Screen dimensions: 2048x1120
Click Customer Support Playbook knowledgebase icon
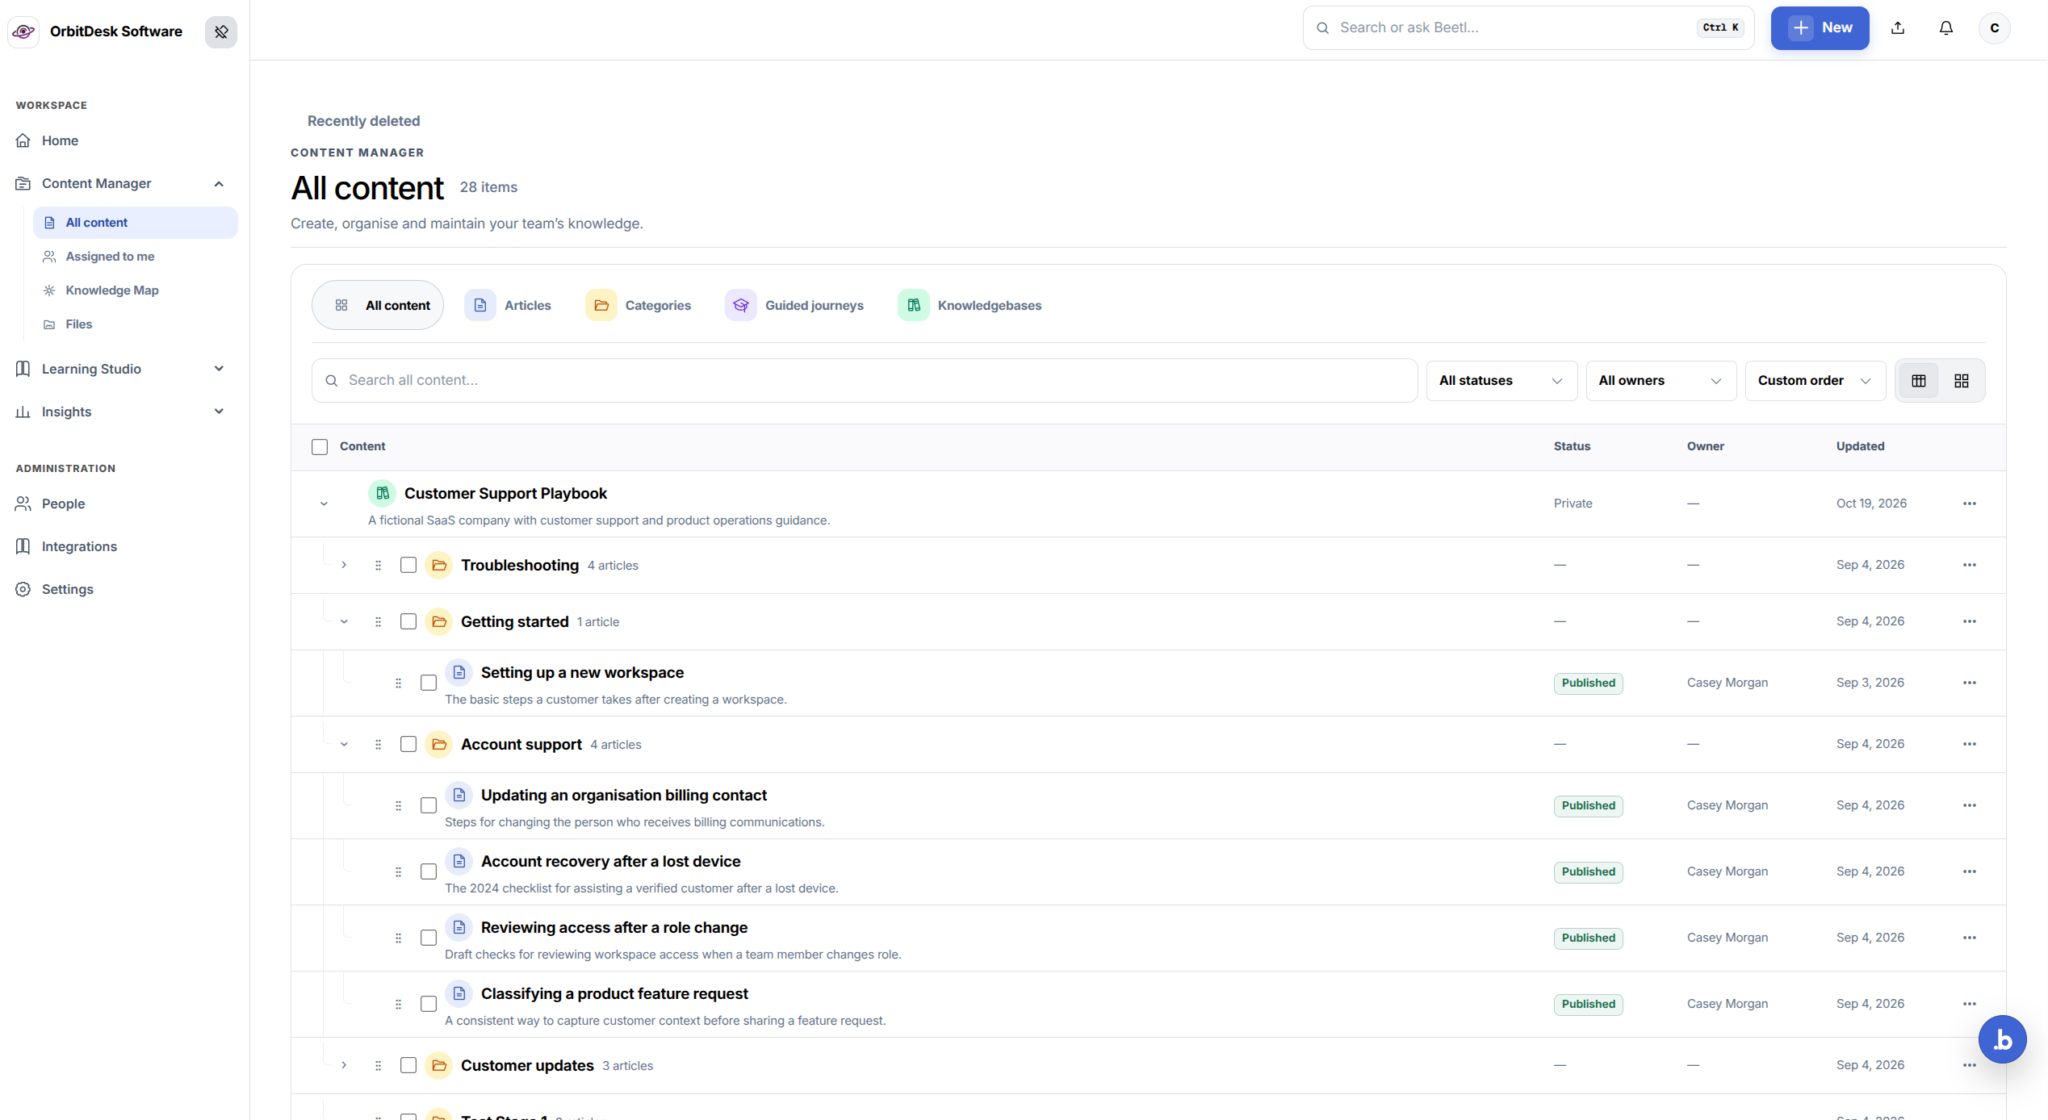(x=382, y=493)
